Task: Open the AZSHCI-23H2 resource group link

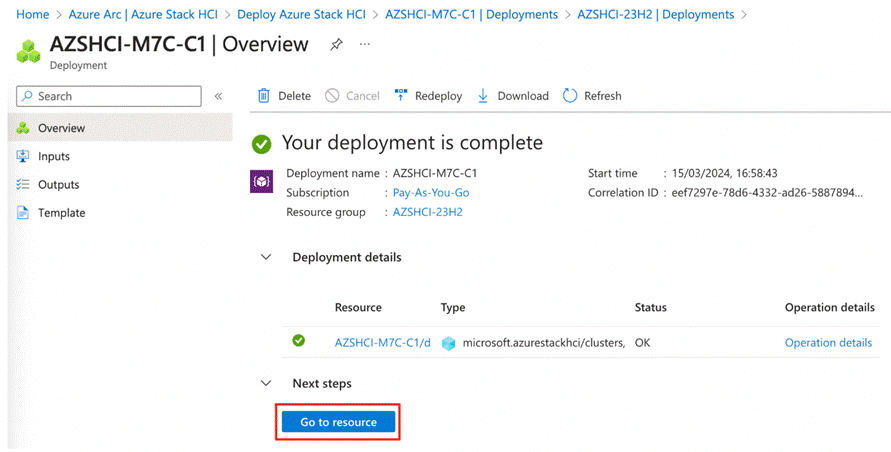Action: point(427,212)
